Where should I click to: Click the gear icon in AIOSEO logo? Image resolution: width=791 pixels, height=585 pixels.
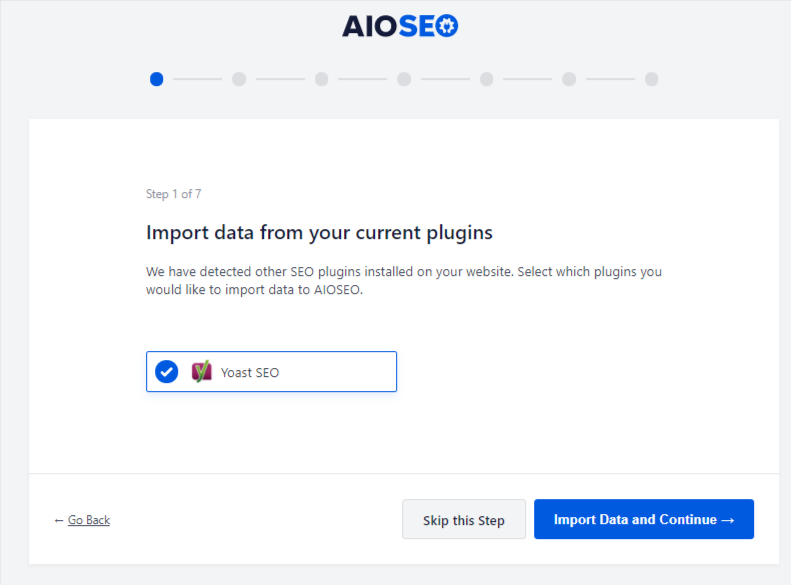point(447,27)
